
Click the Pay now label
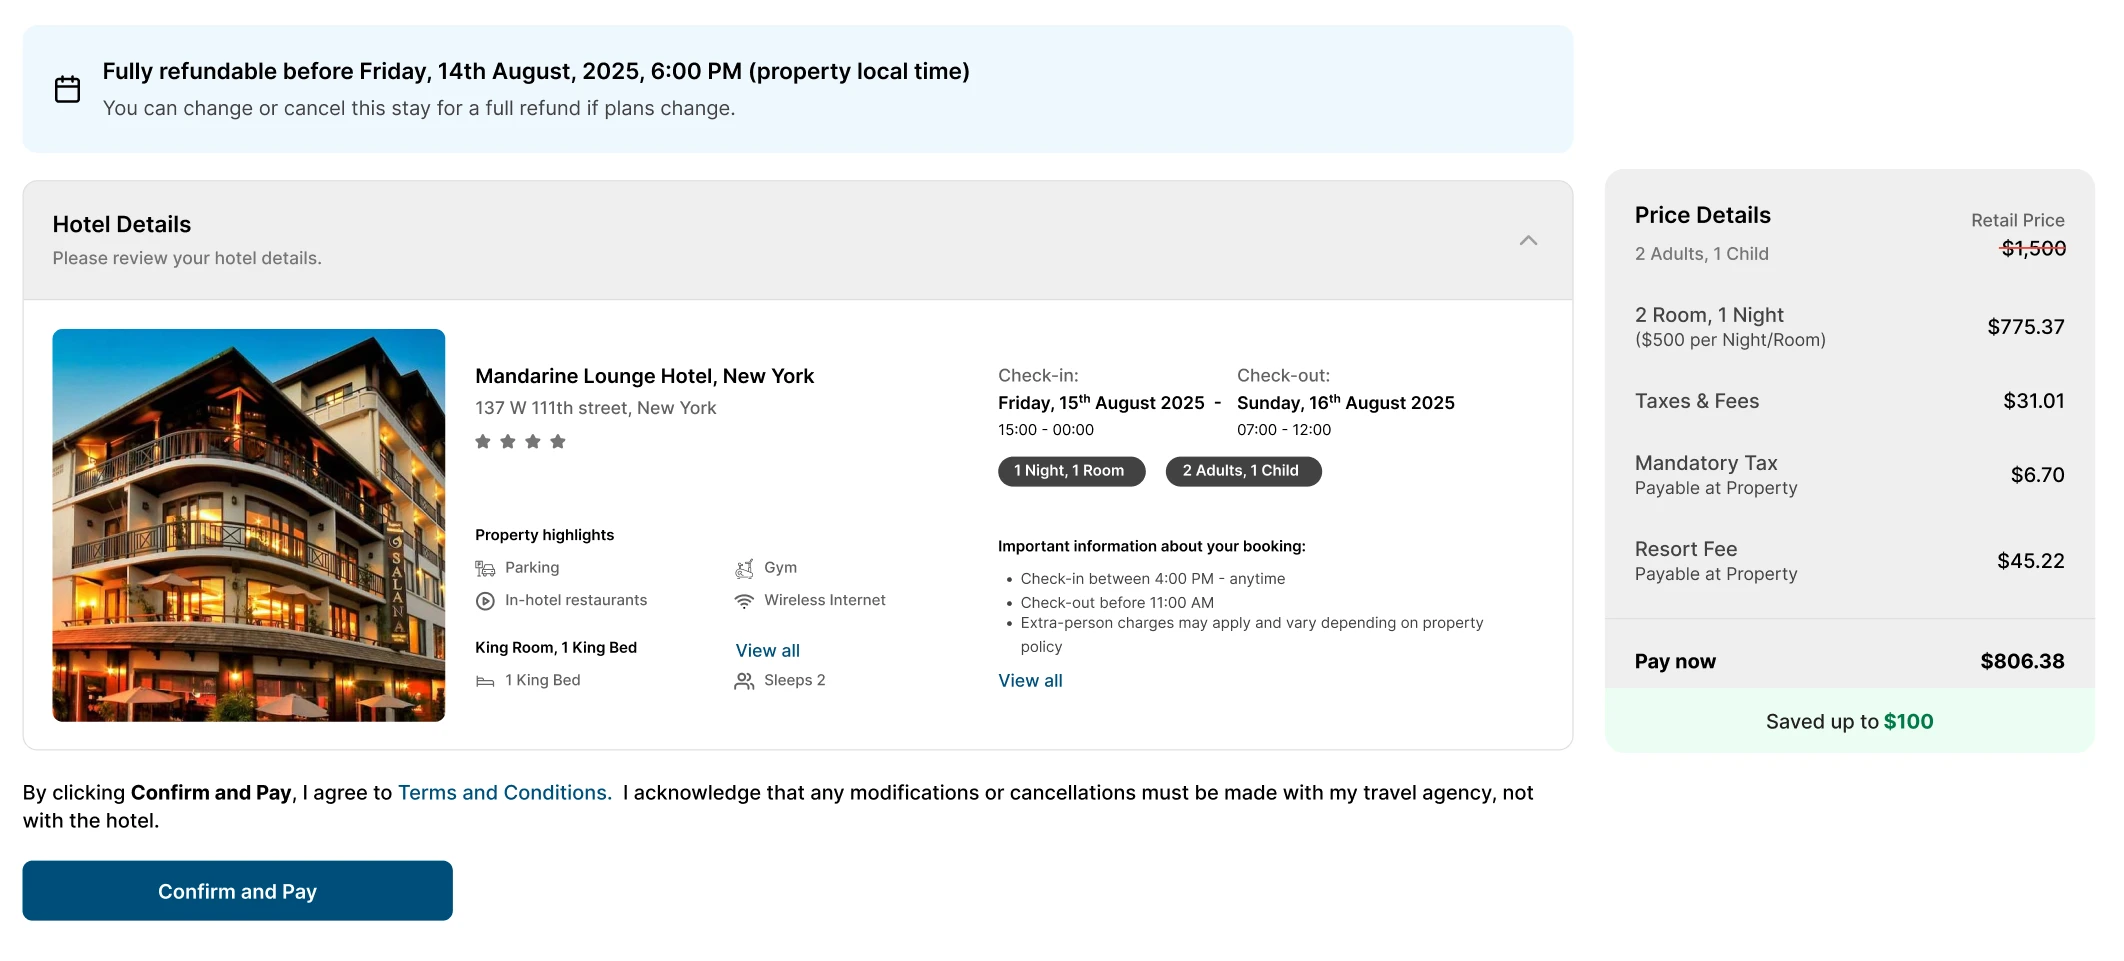1675,661
